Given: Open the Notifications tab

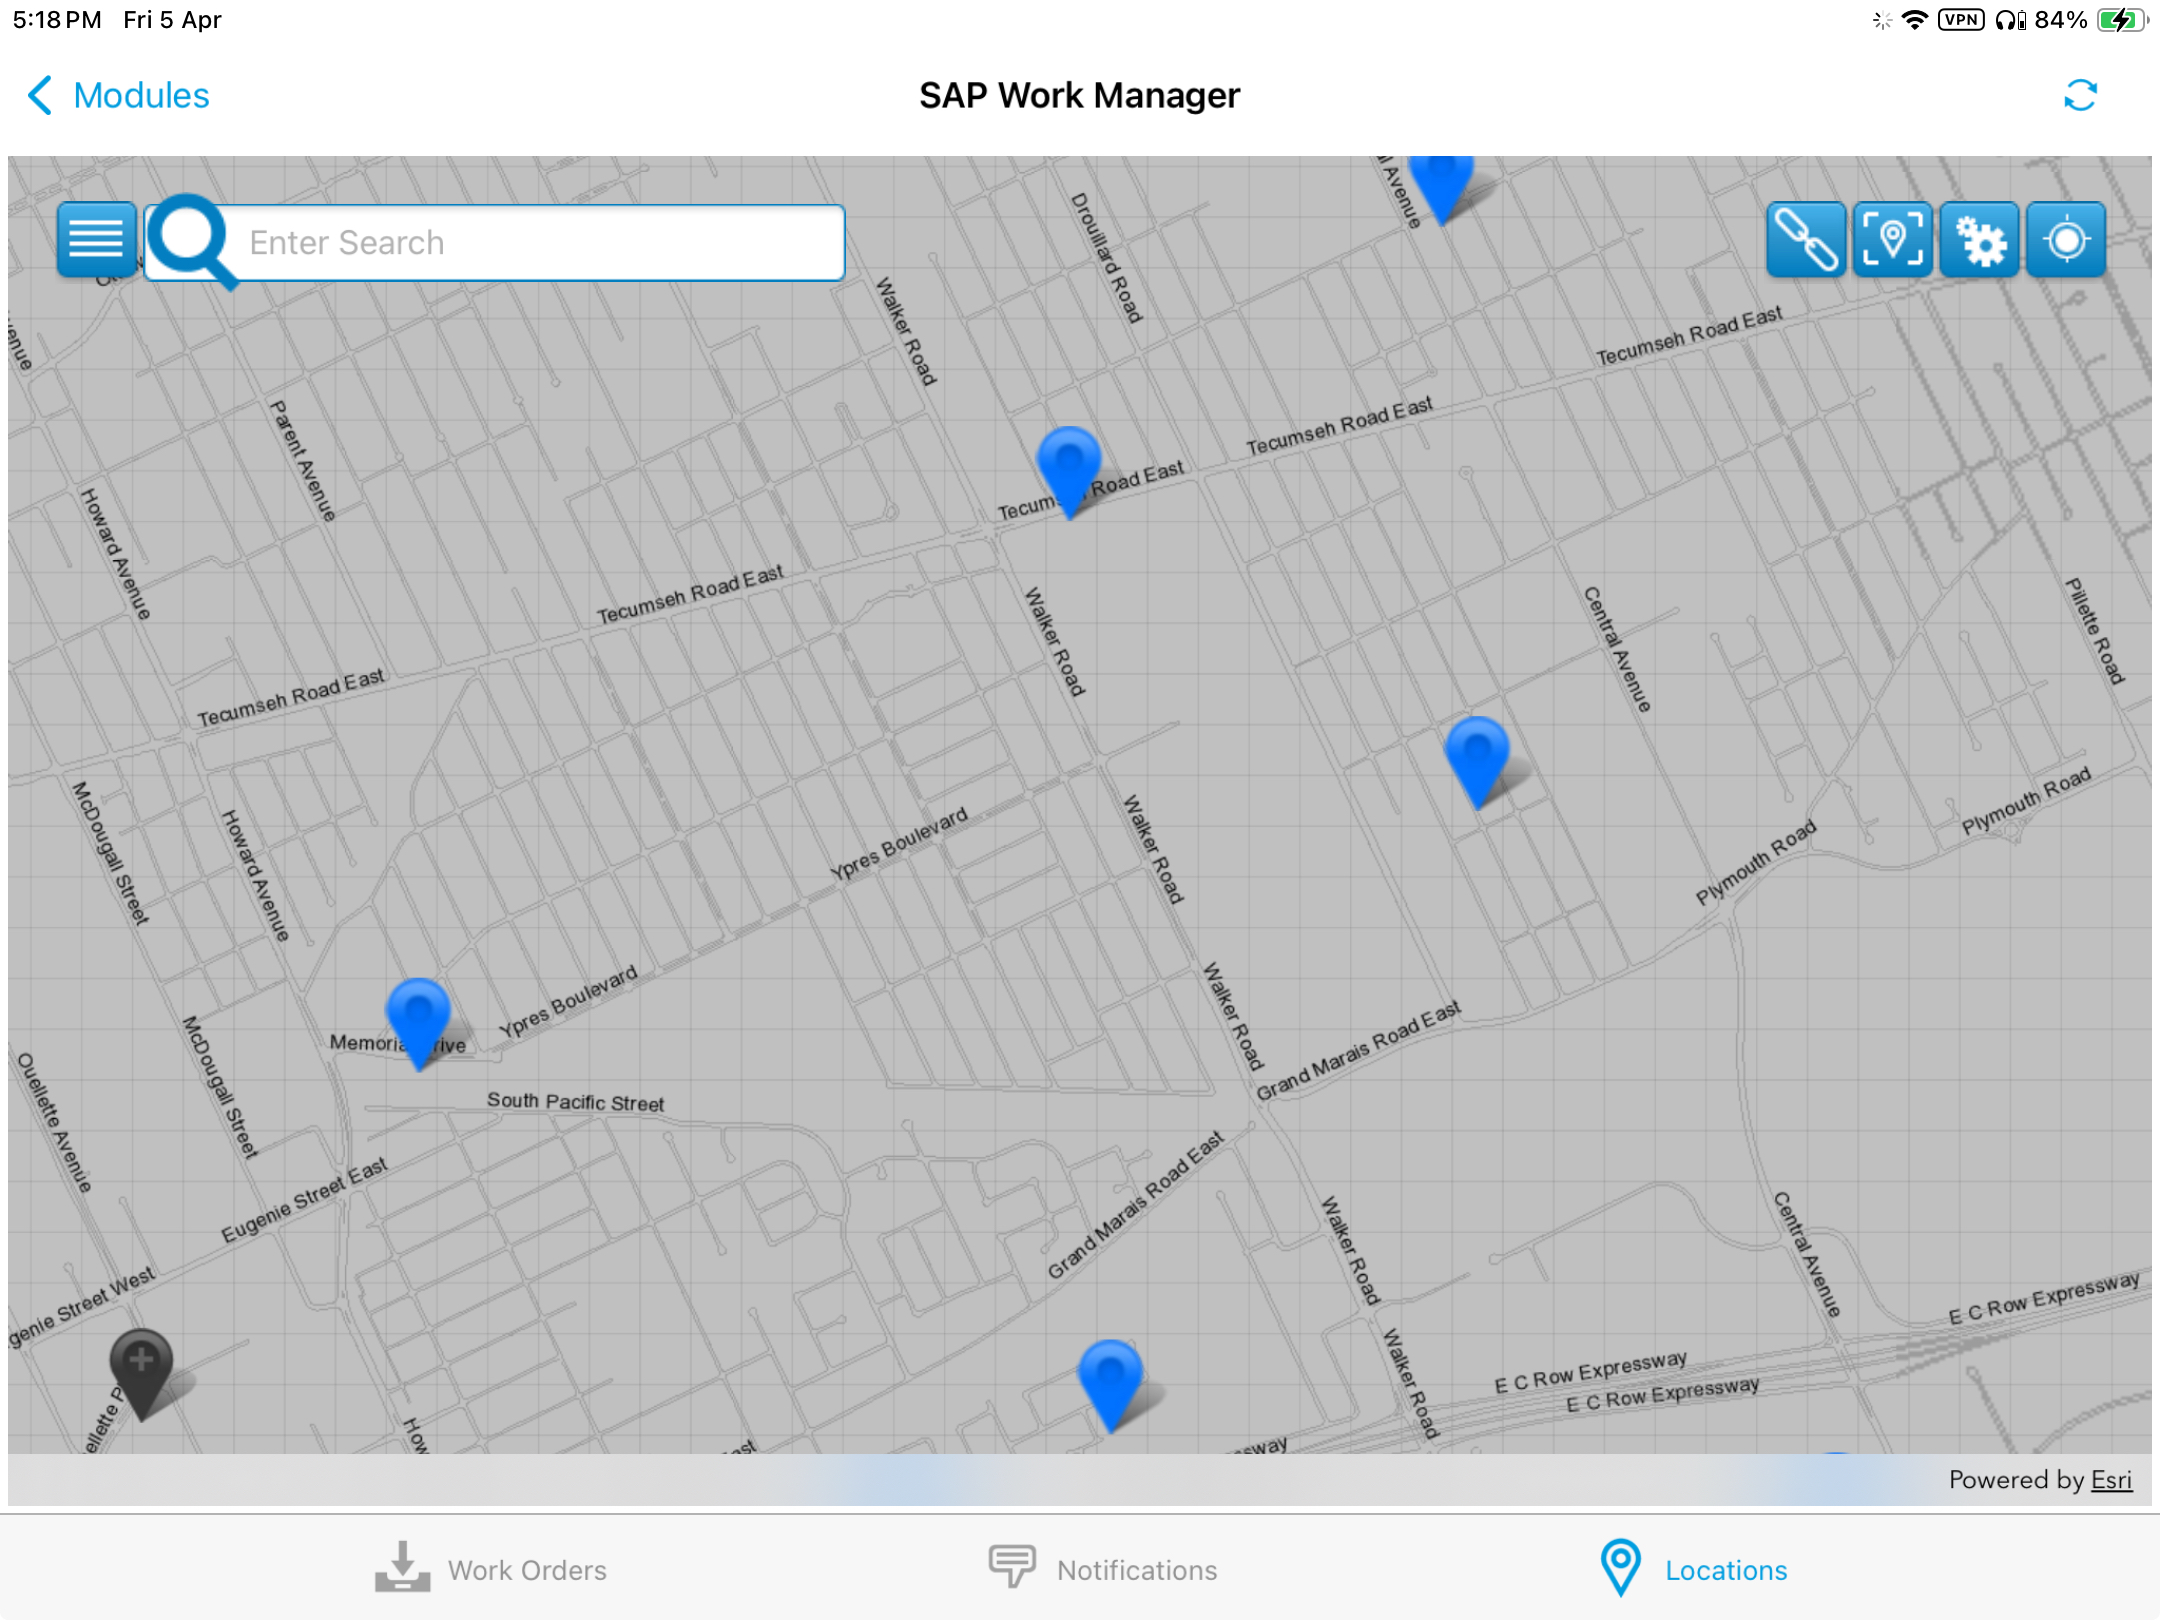Looking at the screenshot, I should click(1105, 1570).
